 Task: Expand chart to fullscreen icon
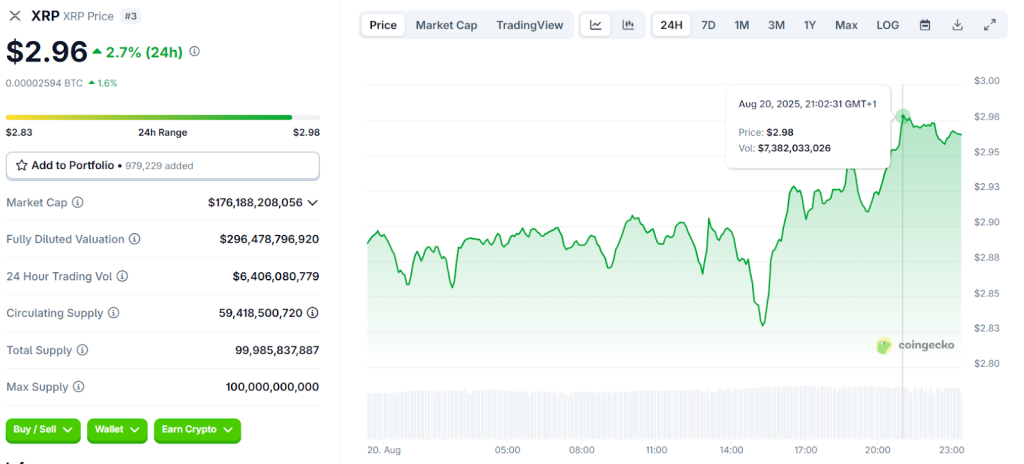pos(990,25)
